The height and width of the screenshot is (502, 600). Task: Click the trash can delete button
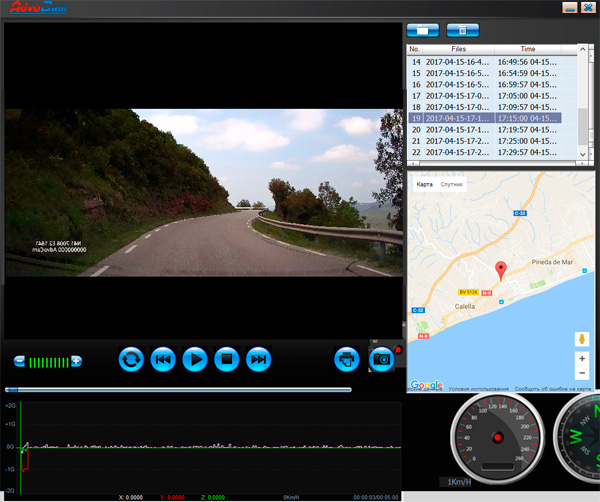463,30
